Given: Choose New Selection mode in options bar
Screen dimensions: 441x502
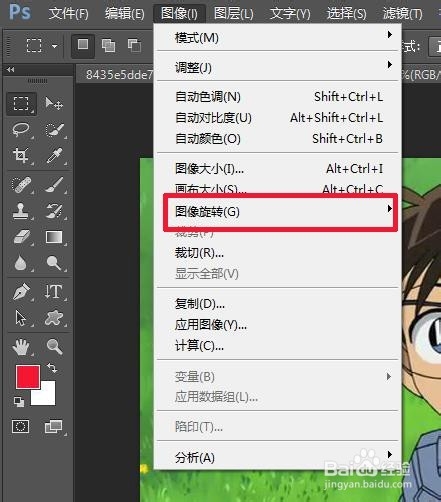Looking at the screenshot, I should [83, 45].
